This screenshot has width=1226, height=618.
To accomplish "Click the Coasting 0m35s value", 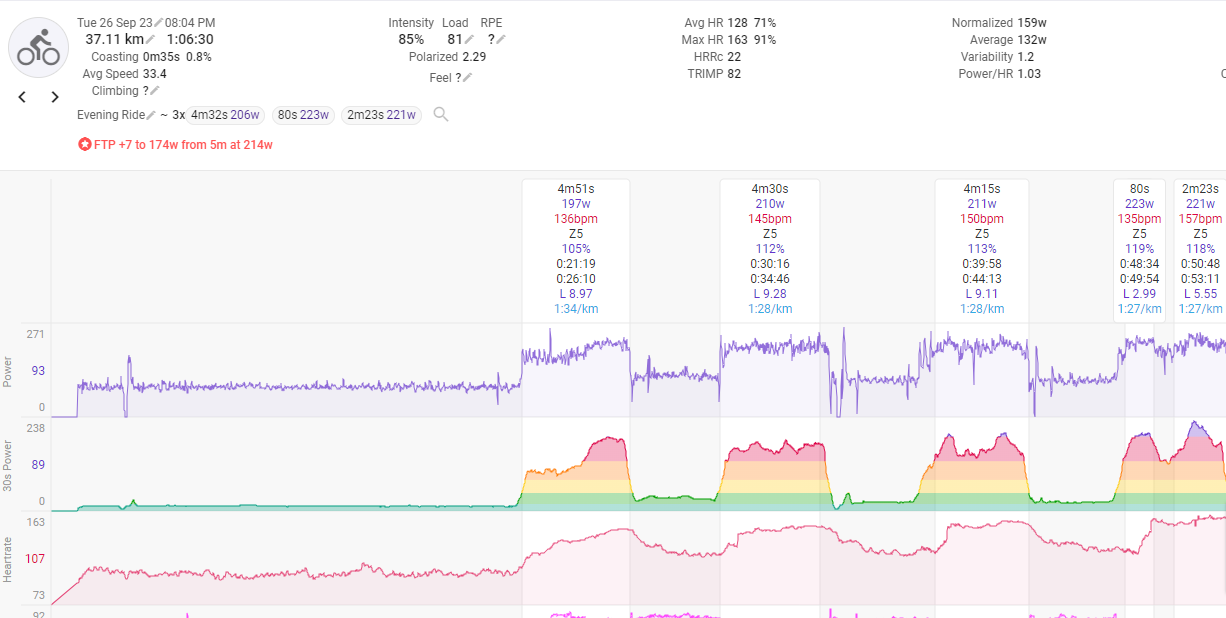I will point(163,57).
